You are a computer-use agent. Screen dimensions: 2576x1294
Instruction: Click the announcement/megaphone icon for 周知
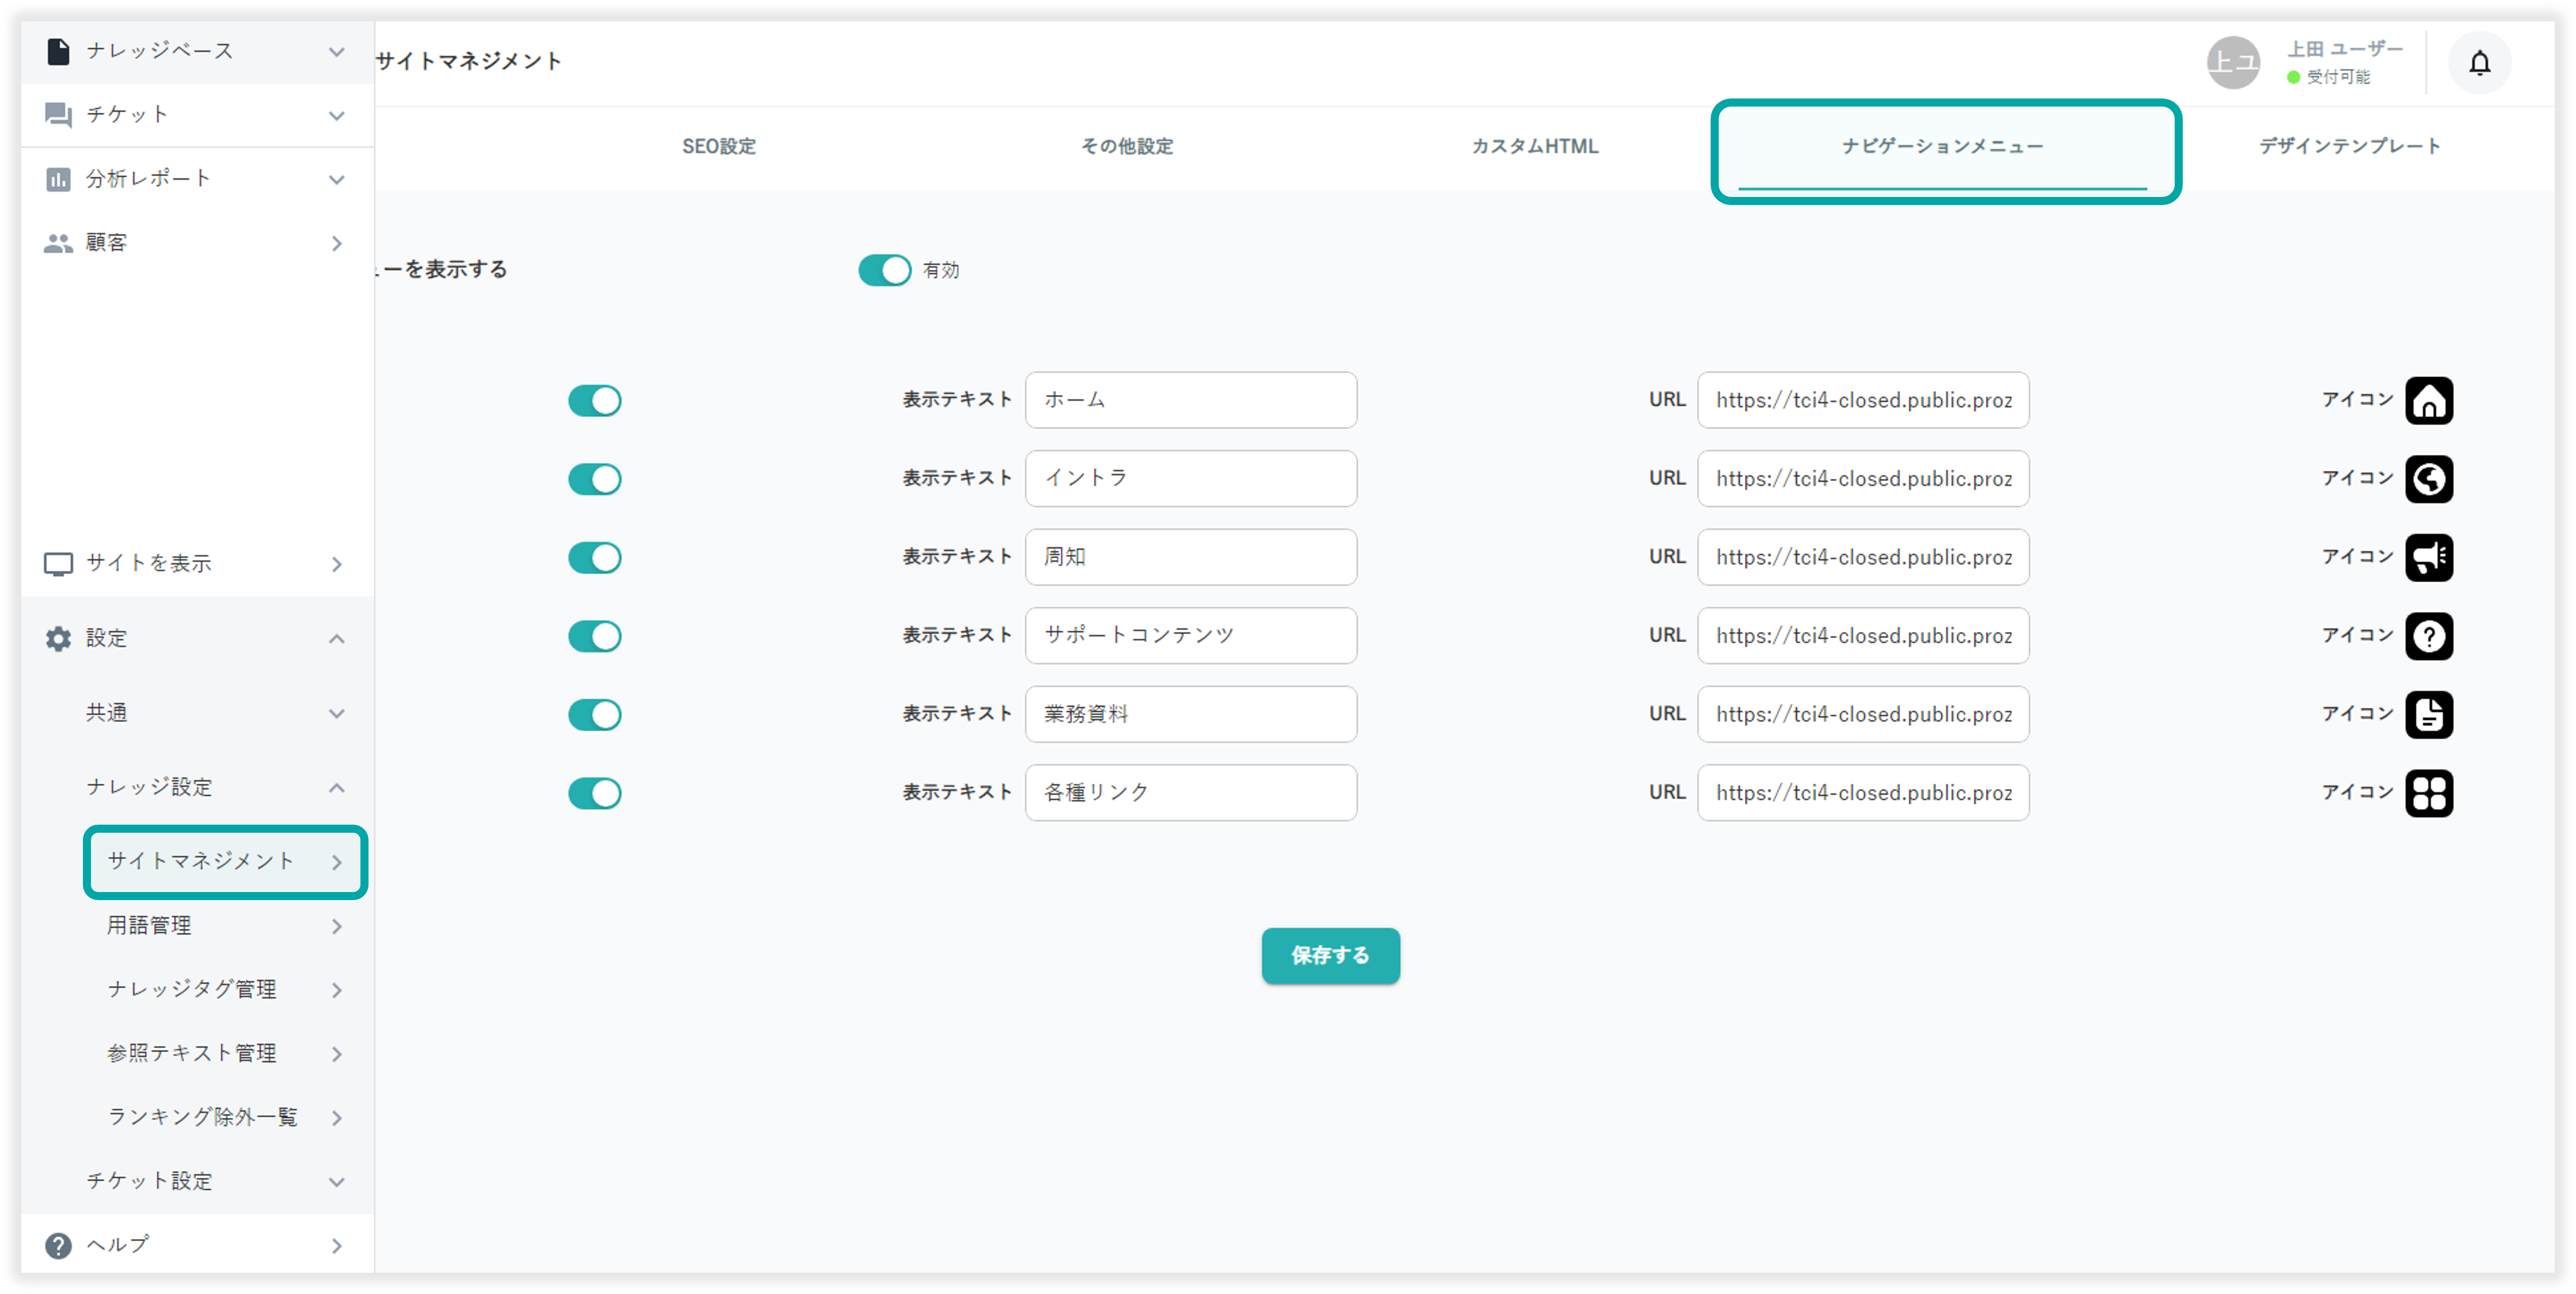[x=2434, y=556]
